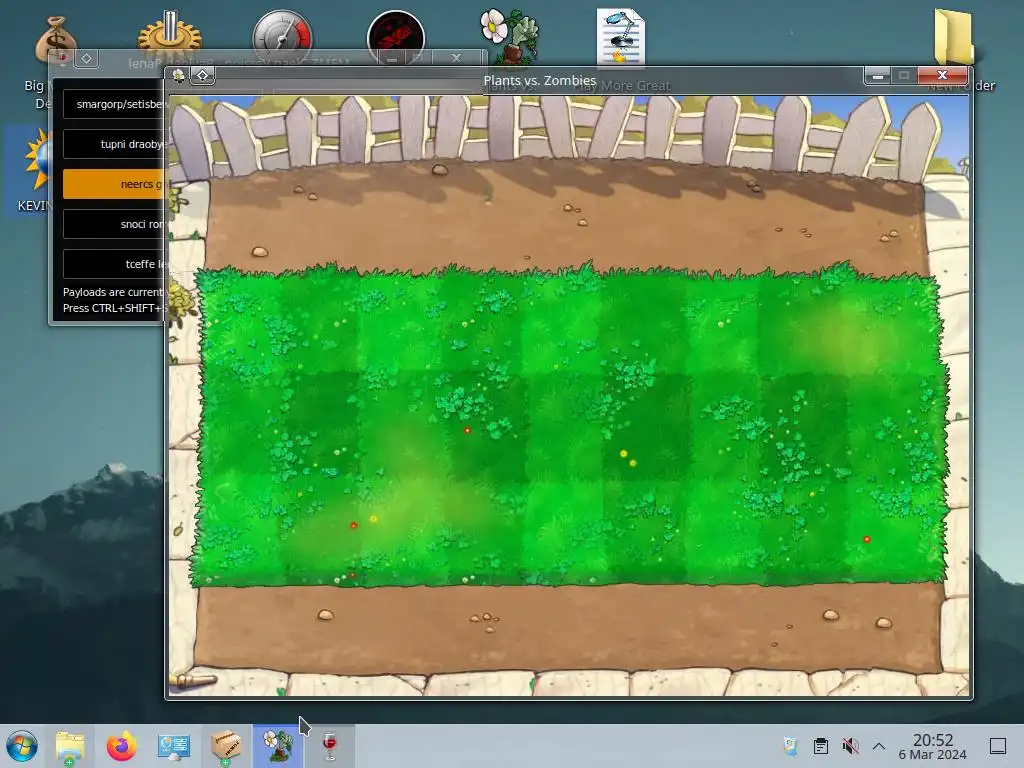The width and height of the screenshot is (1024, 768).
Task: Open the gear and column desktop icon
Action: pyautogui.click(x=169, y=34)
